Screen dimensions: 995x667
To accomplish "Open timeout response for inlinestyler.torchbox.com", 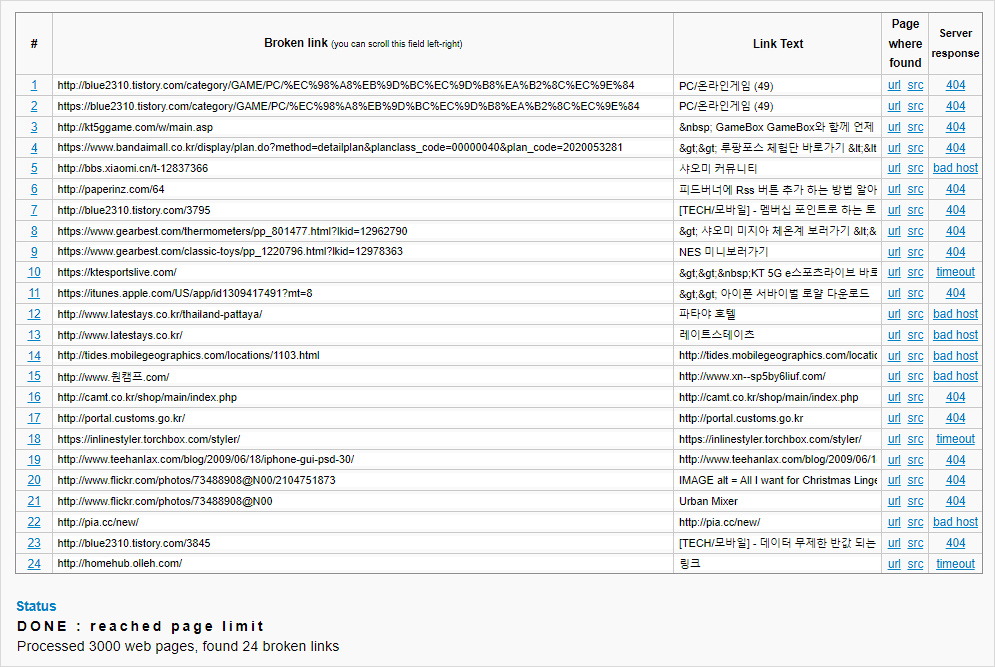I will click(x=955, y=439).
